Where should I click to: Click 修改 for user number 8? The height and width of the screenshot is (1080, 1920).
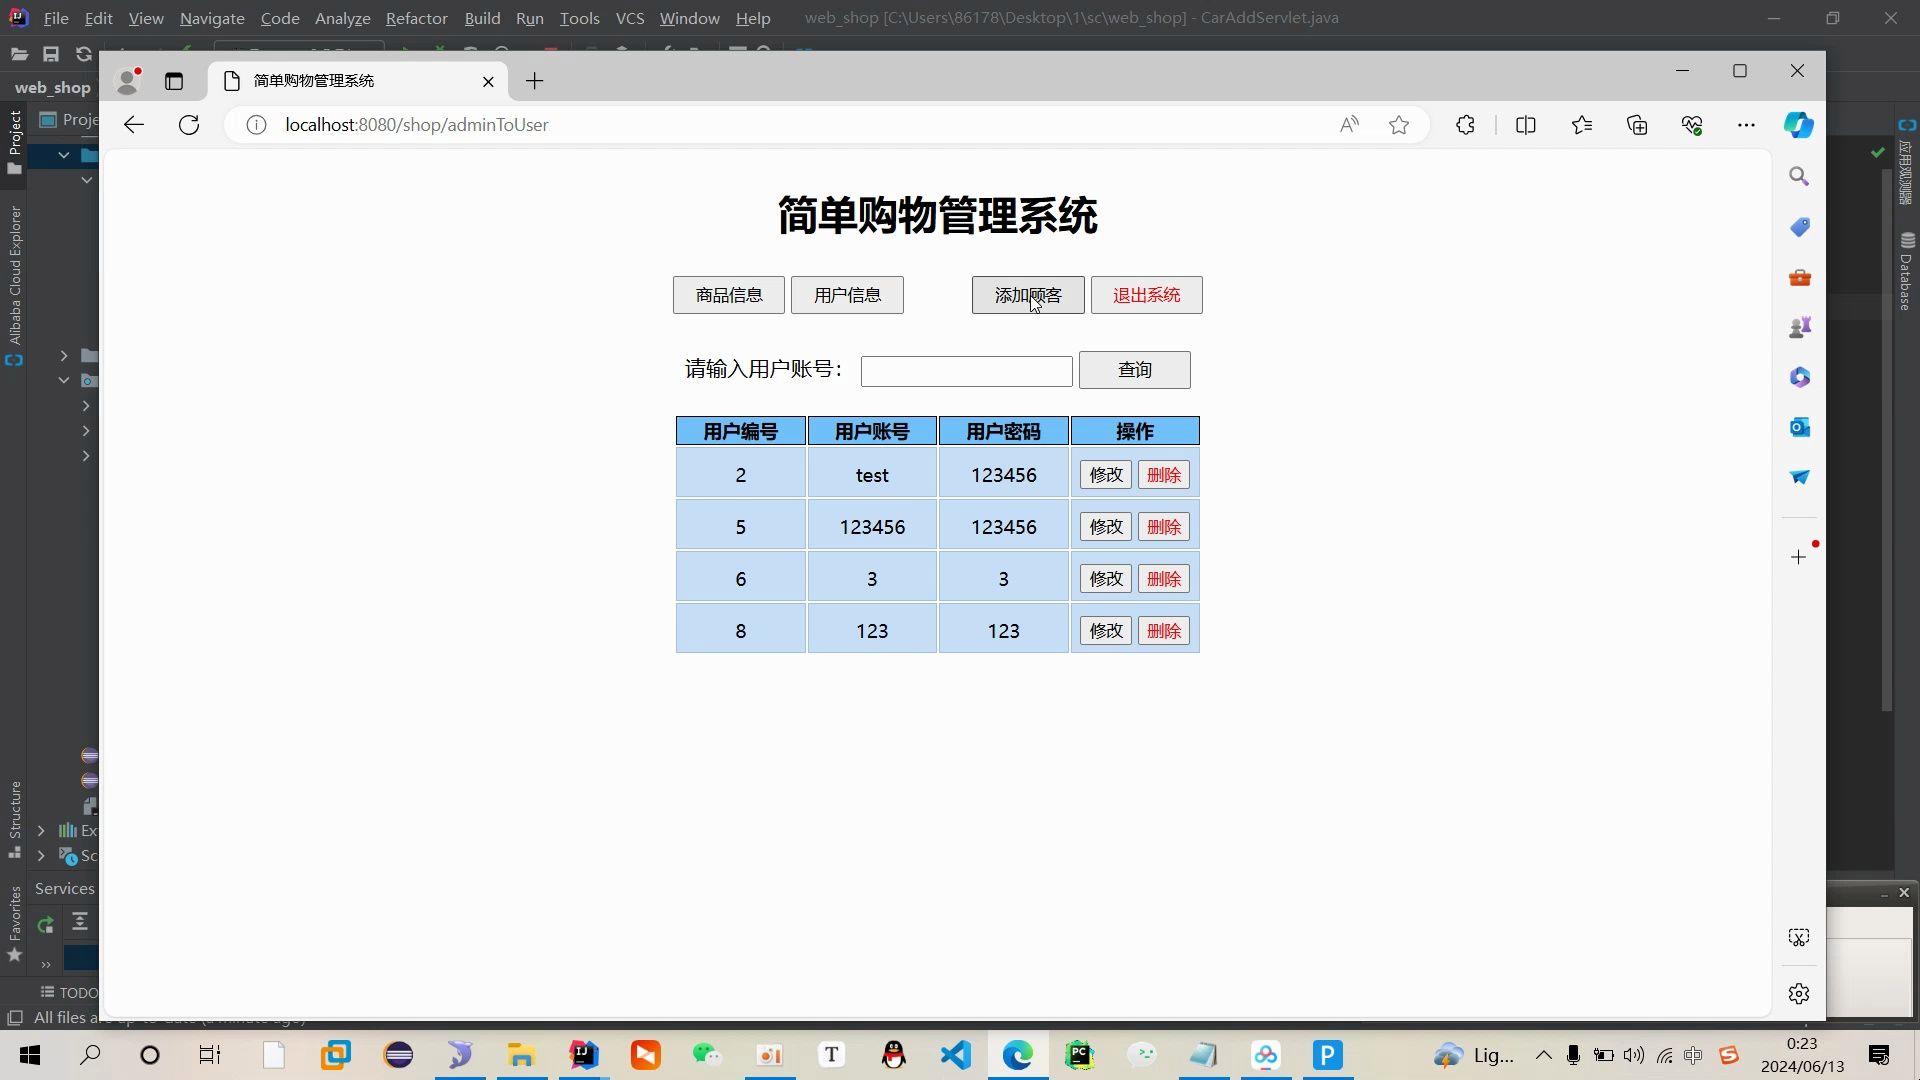pos(1106,631)
